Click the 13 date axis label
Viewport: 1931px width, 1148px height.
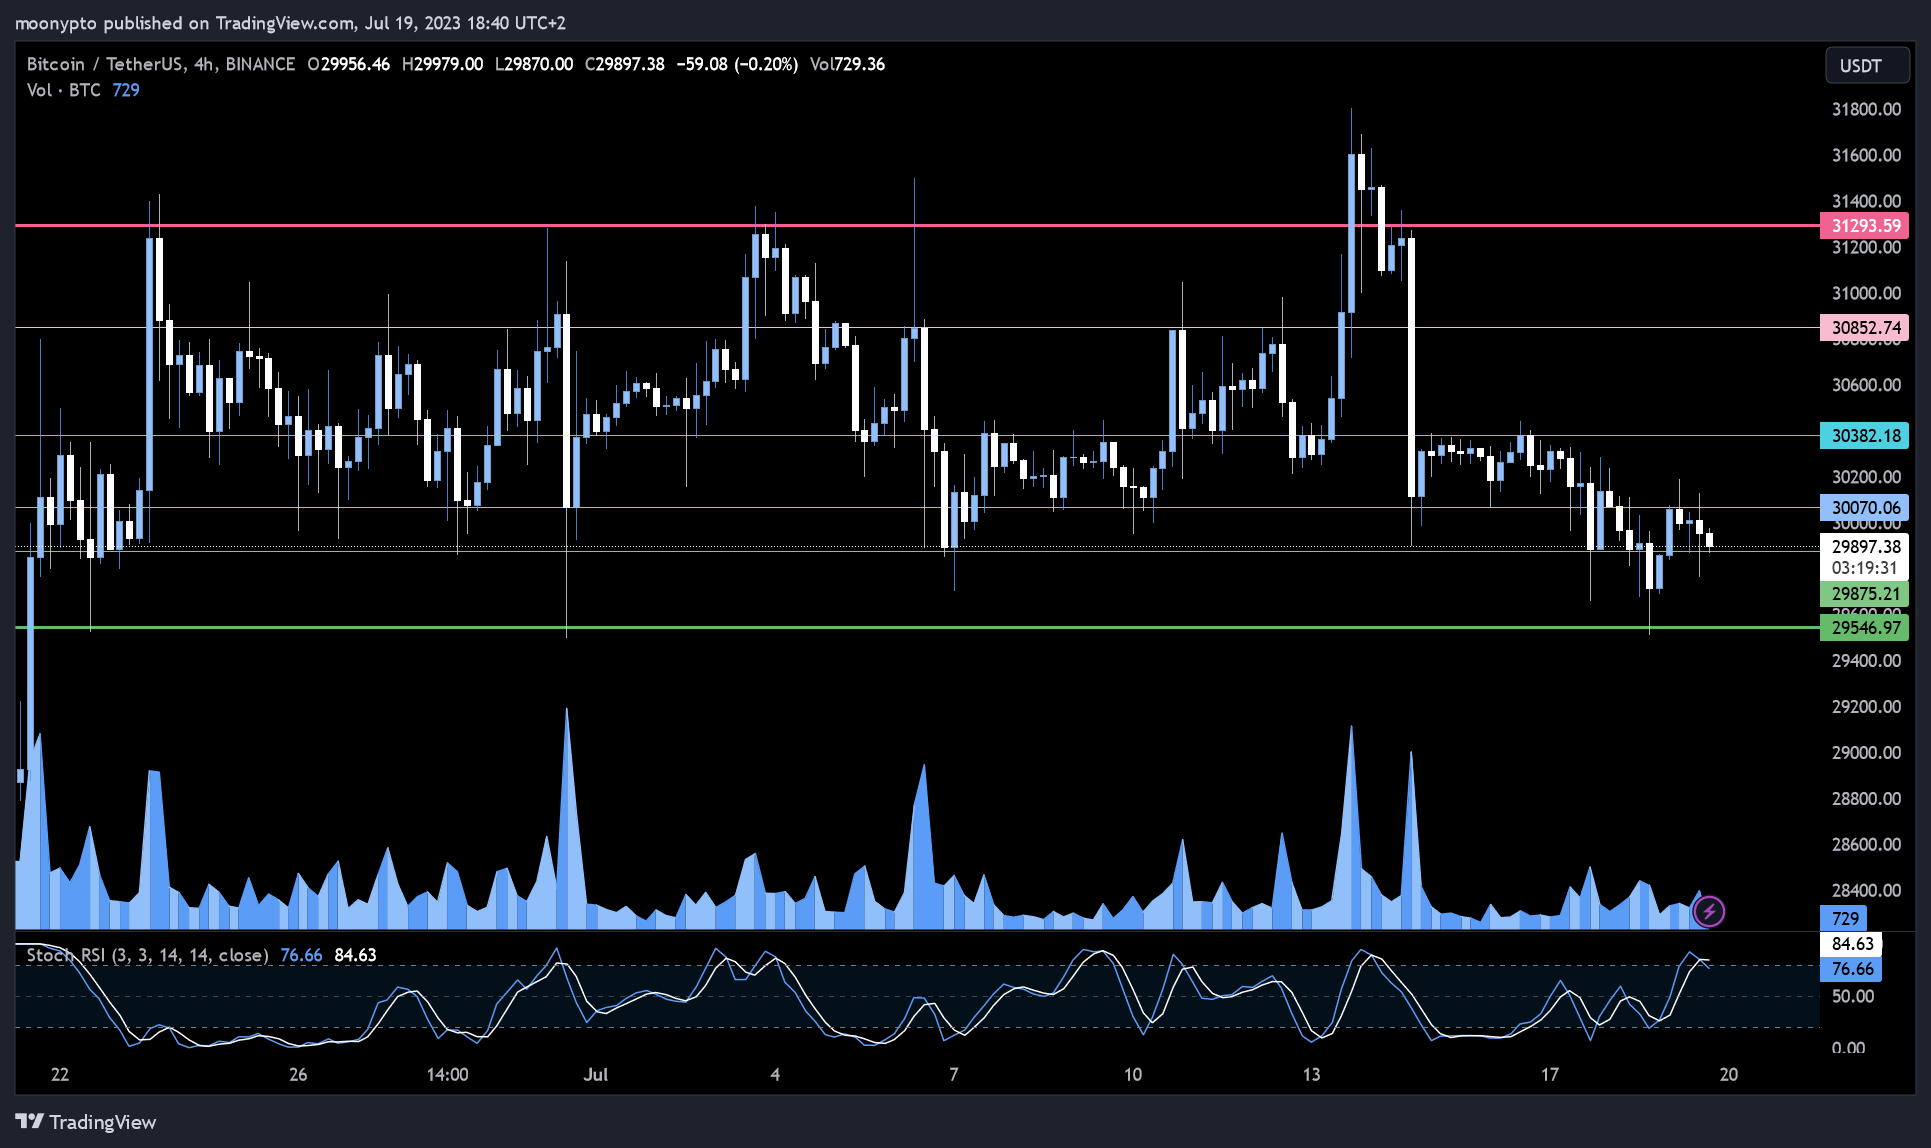pos(1311,1074)
